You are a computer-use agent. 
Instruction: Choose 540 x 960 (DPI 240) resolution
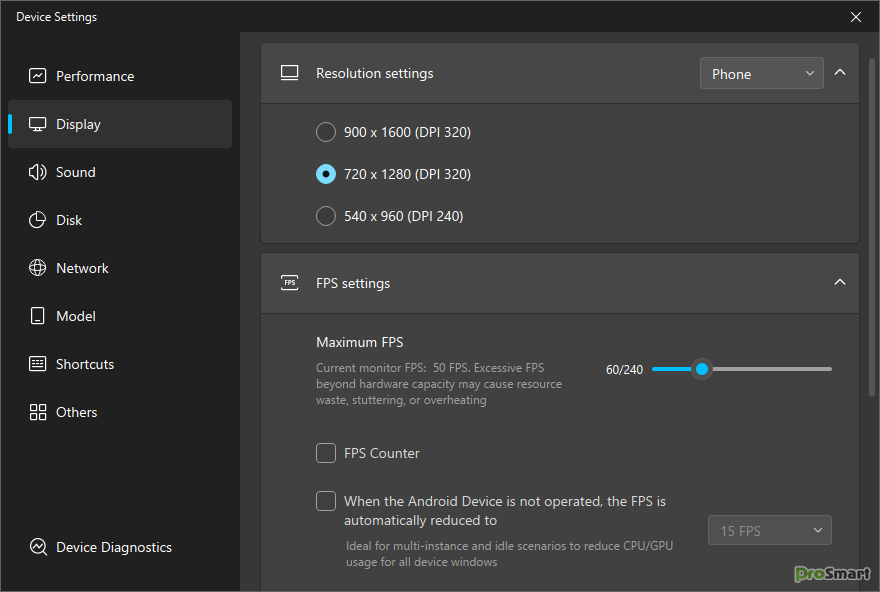[326, 216]
